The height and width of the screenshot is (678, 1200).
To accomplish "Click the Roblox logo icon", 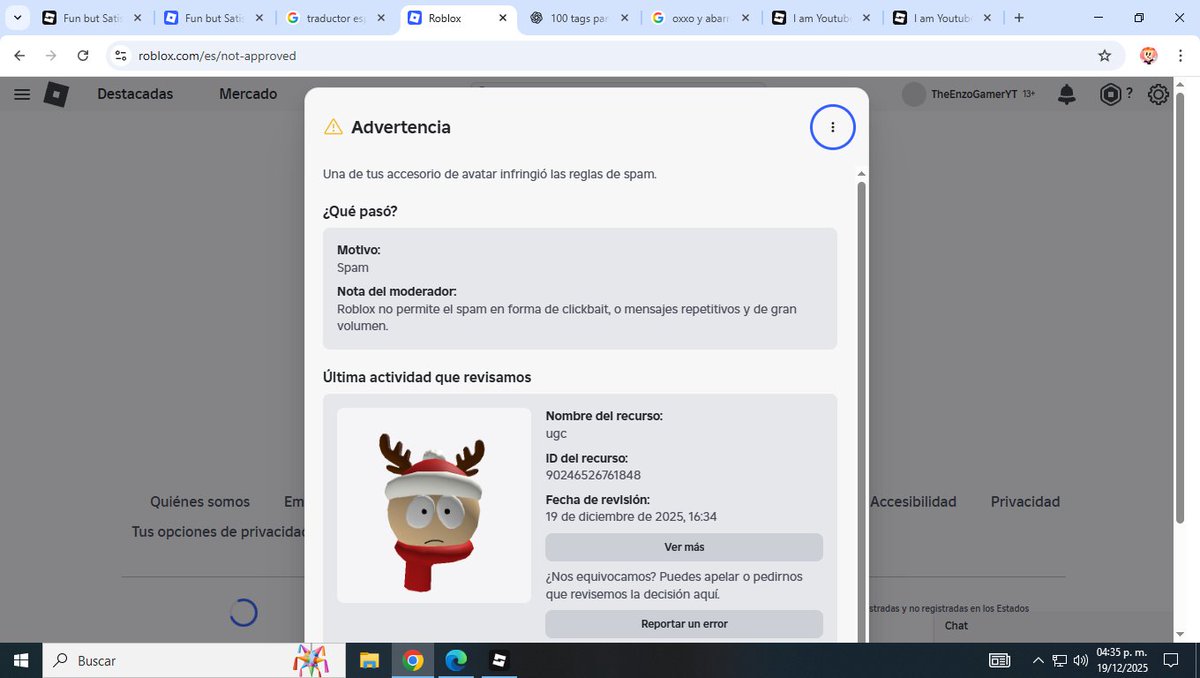I will (x=56, y=94).
